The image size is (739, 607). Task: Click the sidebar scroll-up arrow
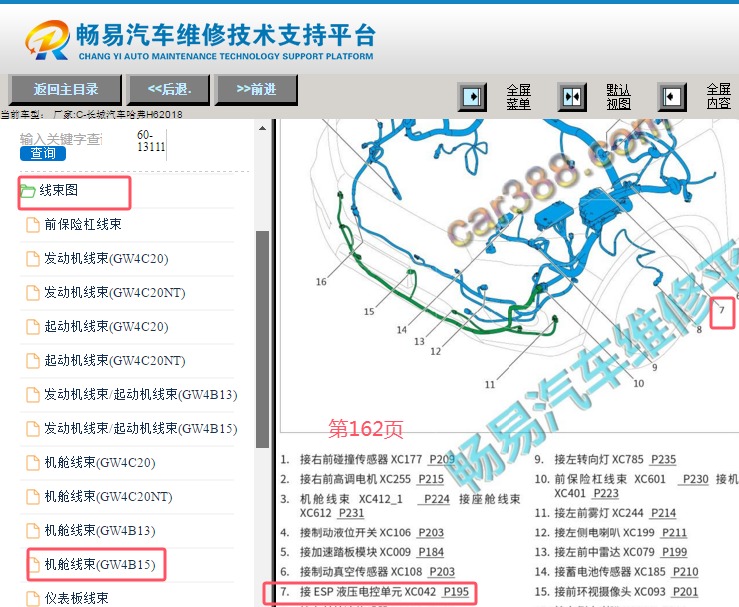(x=263, y=128)
